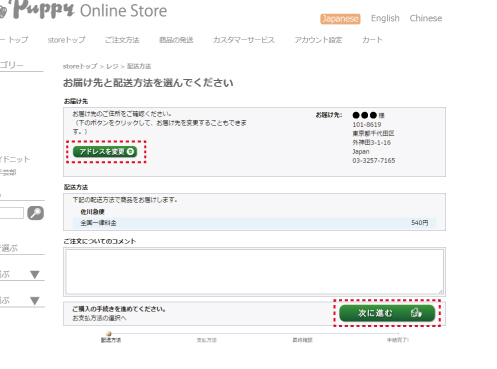Open the カスタマーサービス menu item
Image resolution: width=497 pixels, height=369 pixels.
244,40
